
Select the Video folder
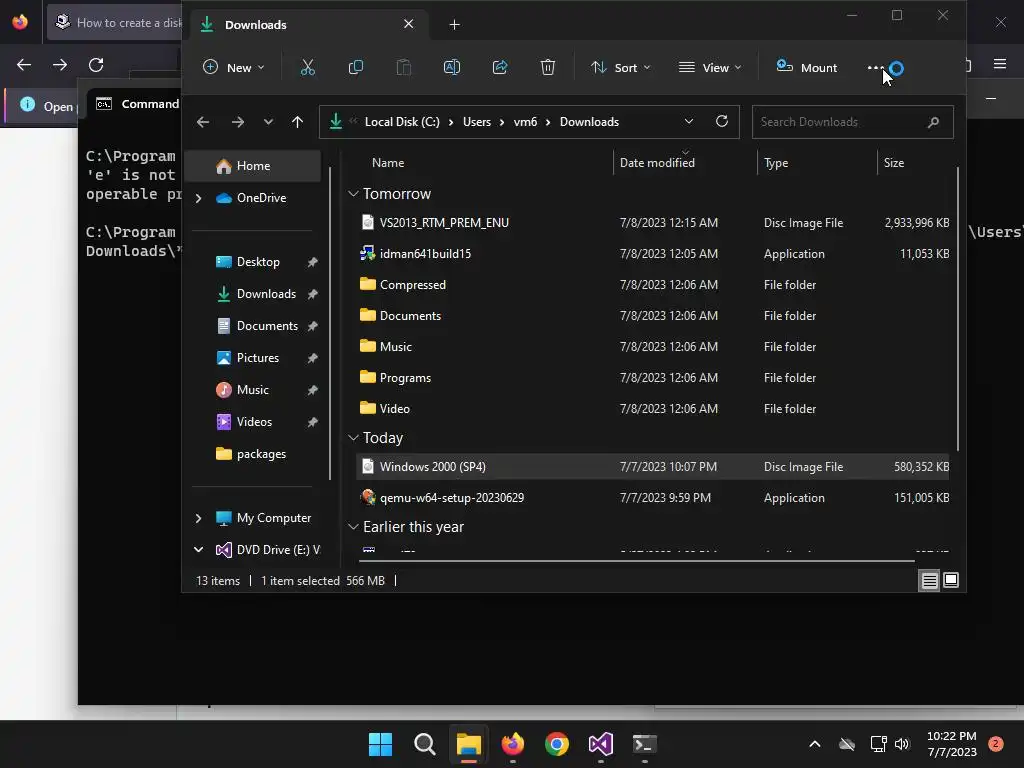pos(652,409)
